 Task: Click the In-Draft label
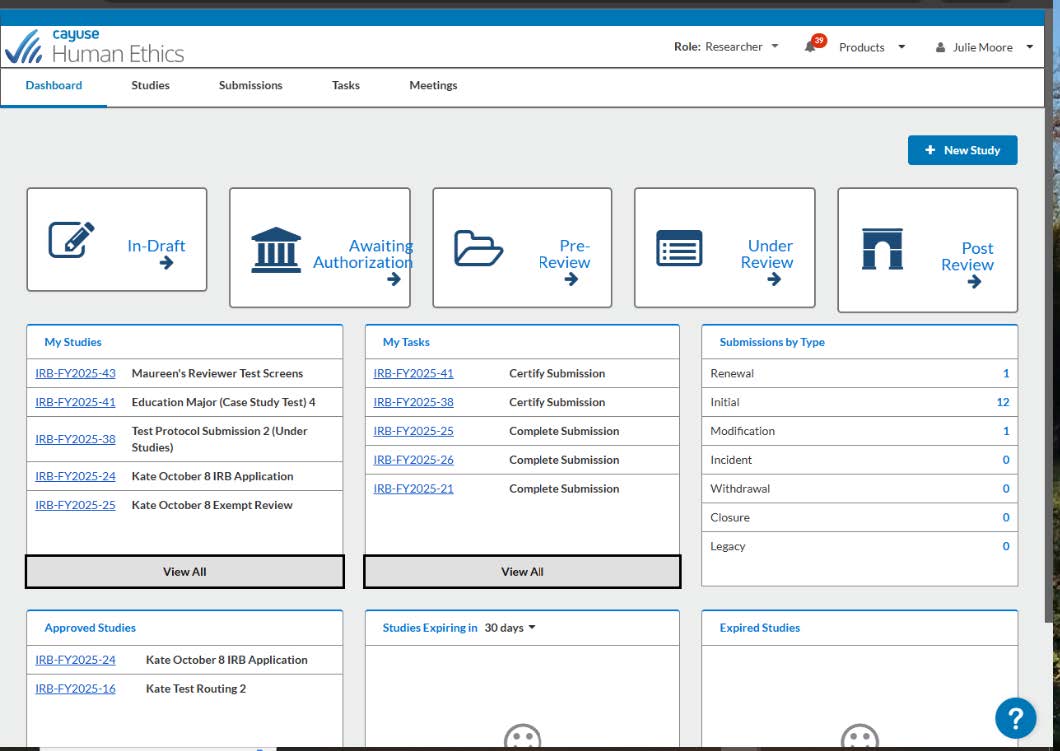156,245
